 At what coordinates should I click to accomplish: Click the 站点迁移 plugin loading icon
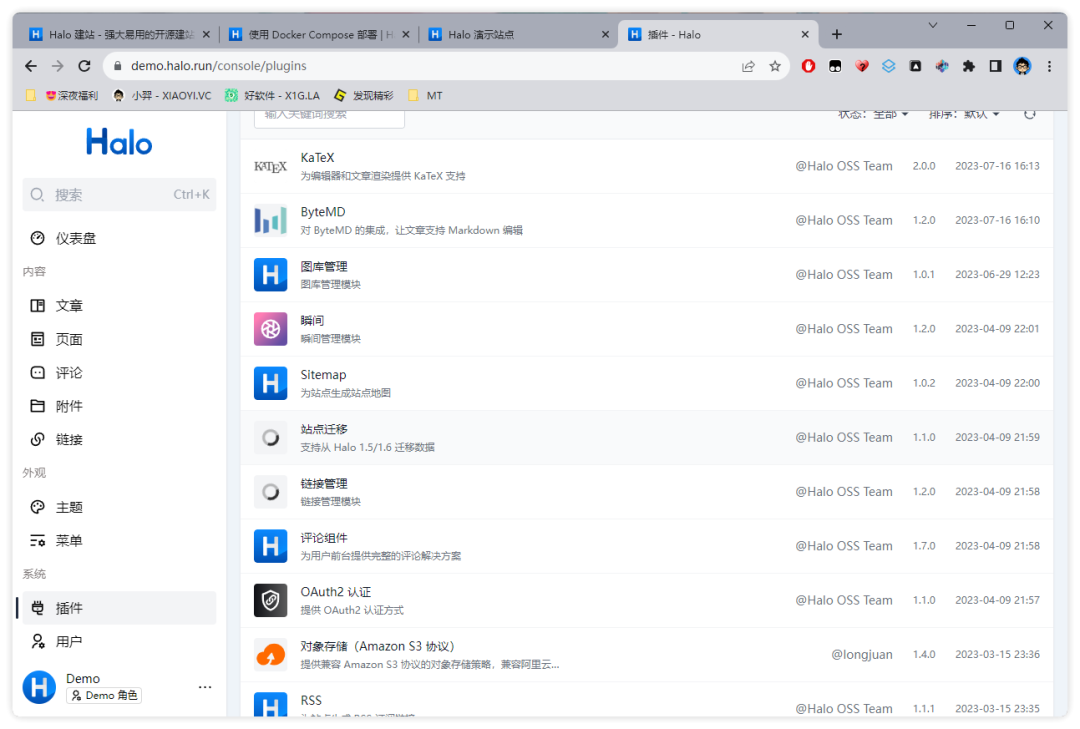pyautogui.click(x=270, y=438)
